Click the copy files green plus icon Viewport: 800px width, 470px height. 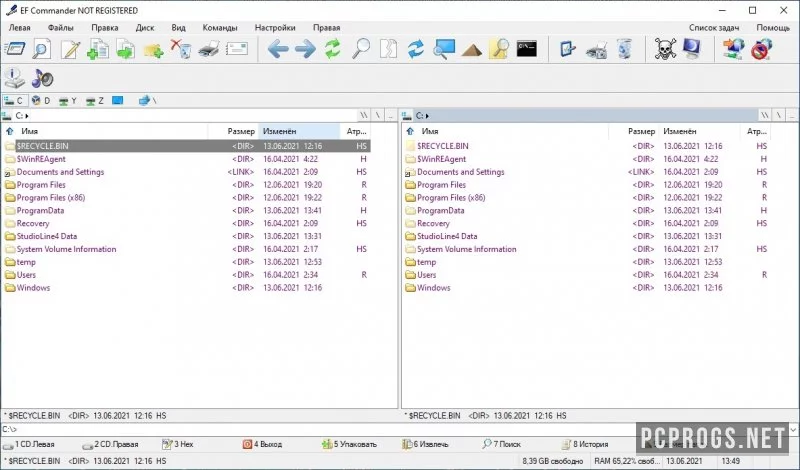click(97, 50)
